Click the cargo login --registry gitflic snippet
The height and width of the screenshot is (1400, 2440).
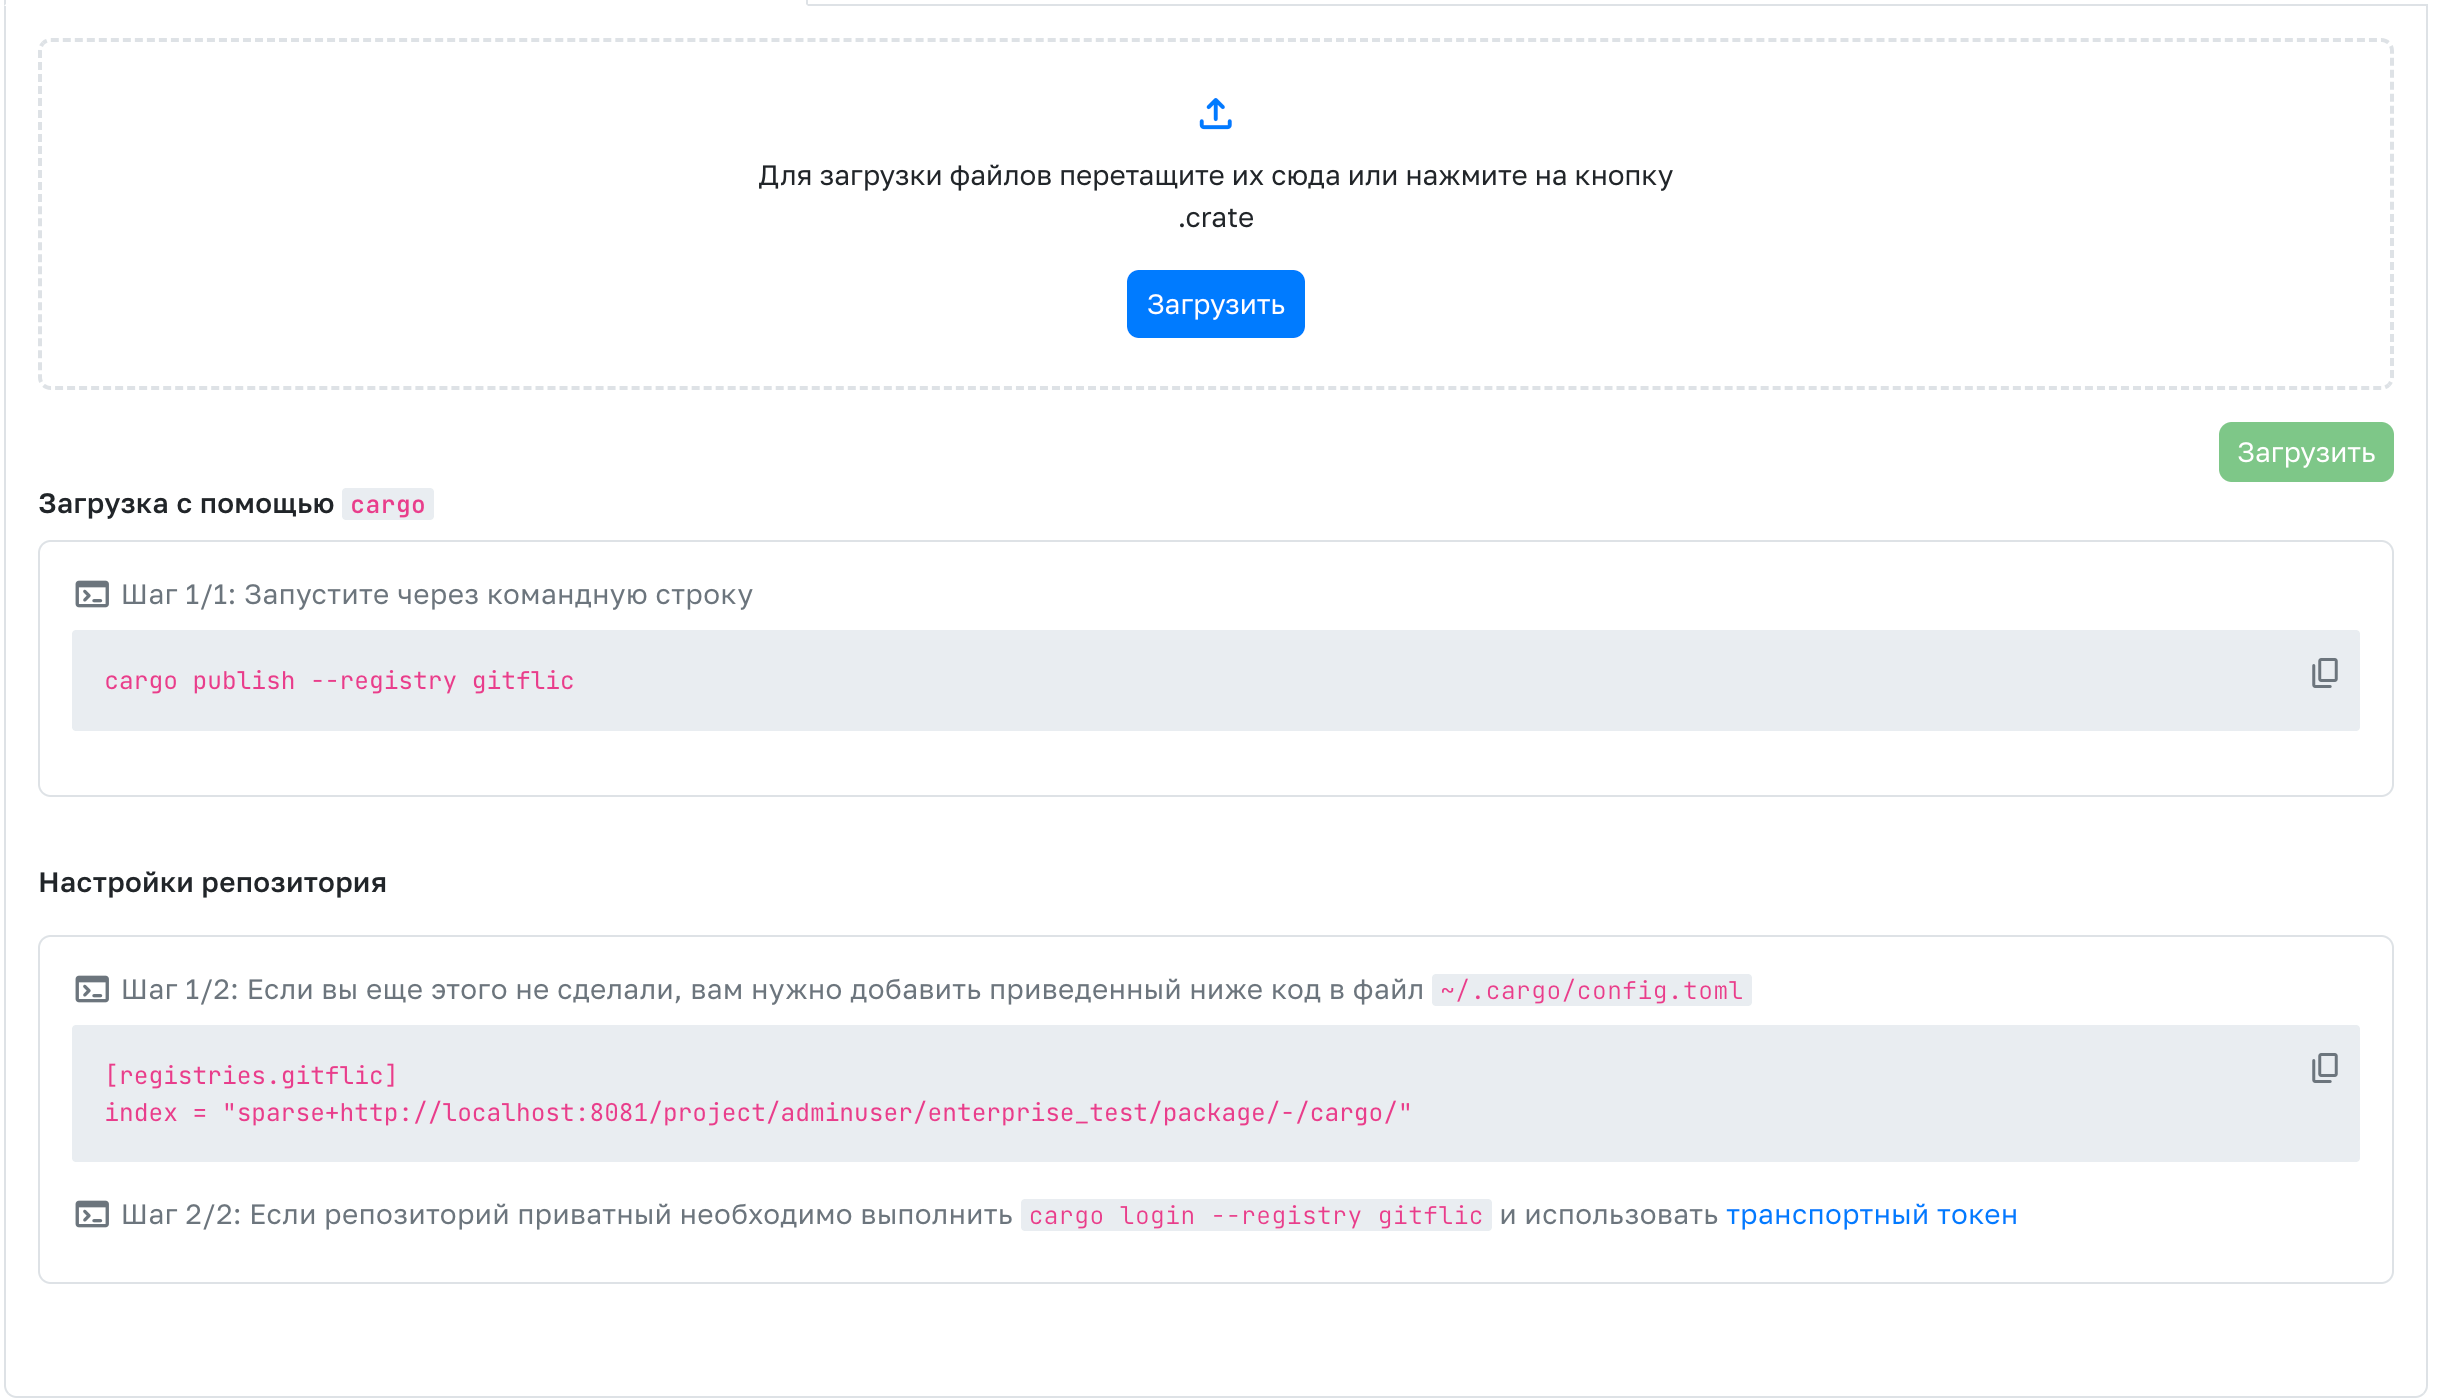(1255, 1216)
